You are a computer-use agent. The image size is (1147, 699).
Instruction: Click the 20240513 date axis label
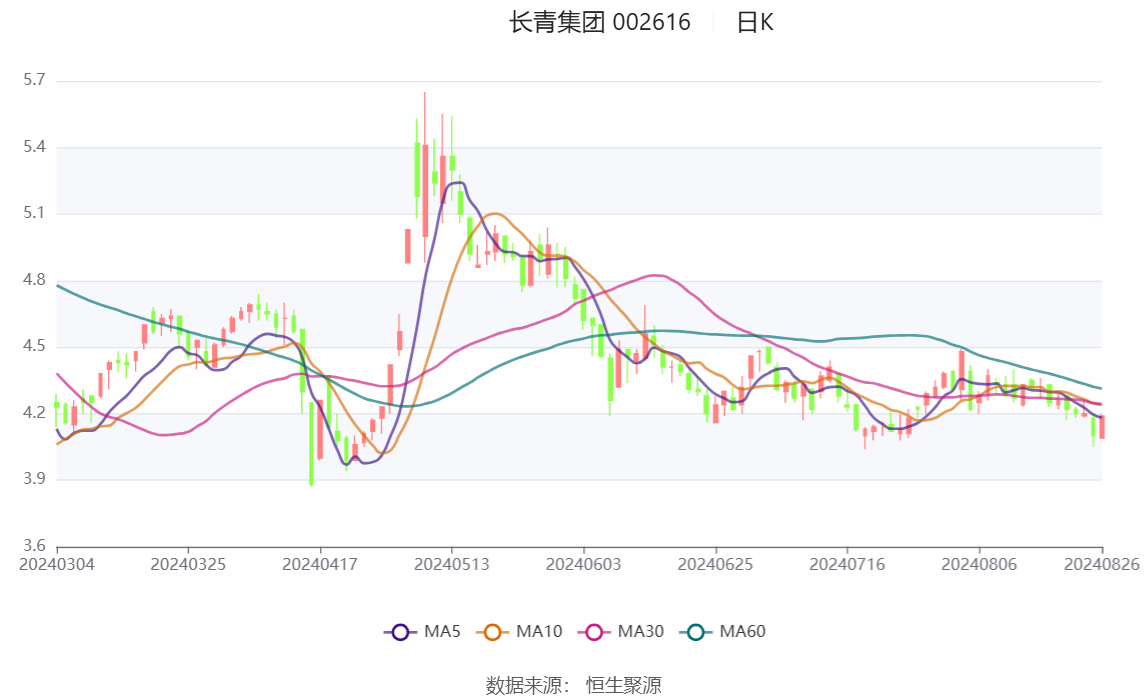coord(451,564)
